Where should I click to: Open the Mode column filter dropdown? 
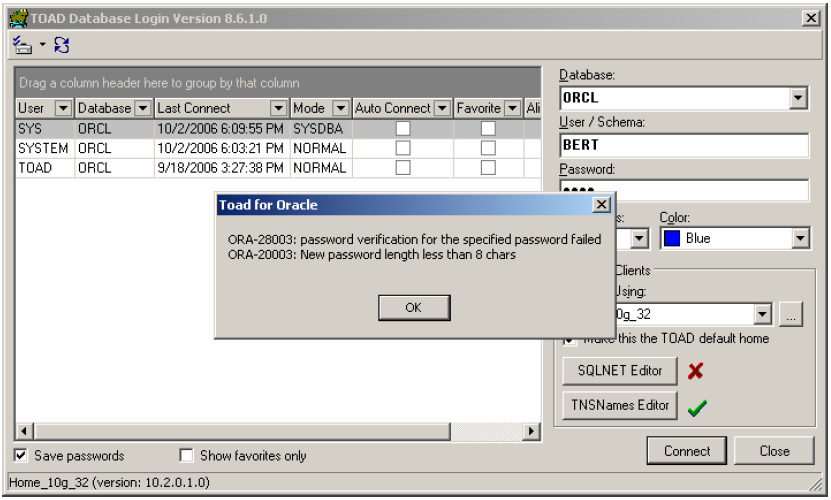coord(341,108)
